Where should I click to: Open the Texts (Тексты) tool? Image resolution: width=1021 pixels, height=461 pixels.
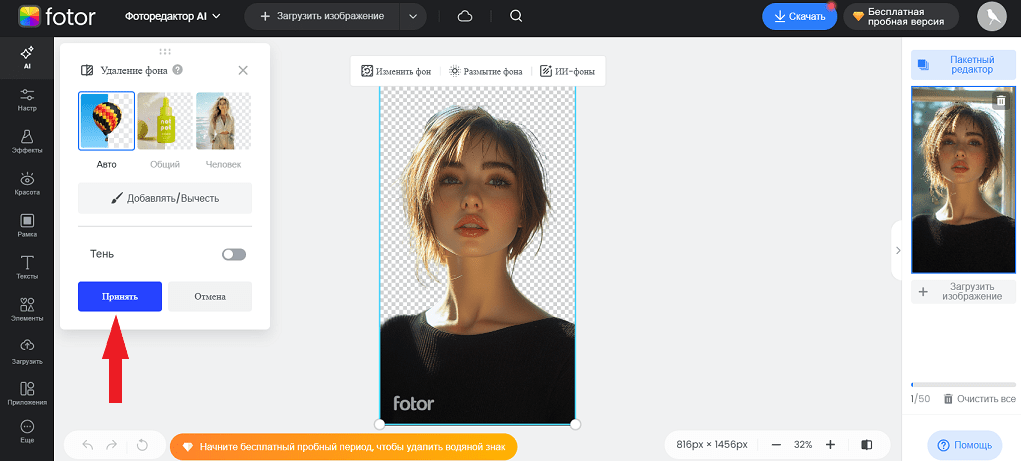(x=27, y=267)
